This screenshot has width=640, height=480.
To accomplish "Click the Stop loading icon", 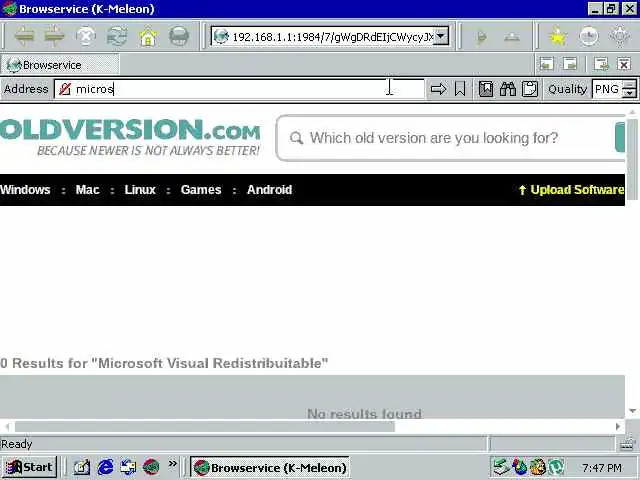I will click(x=86, y=37).
